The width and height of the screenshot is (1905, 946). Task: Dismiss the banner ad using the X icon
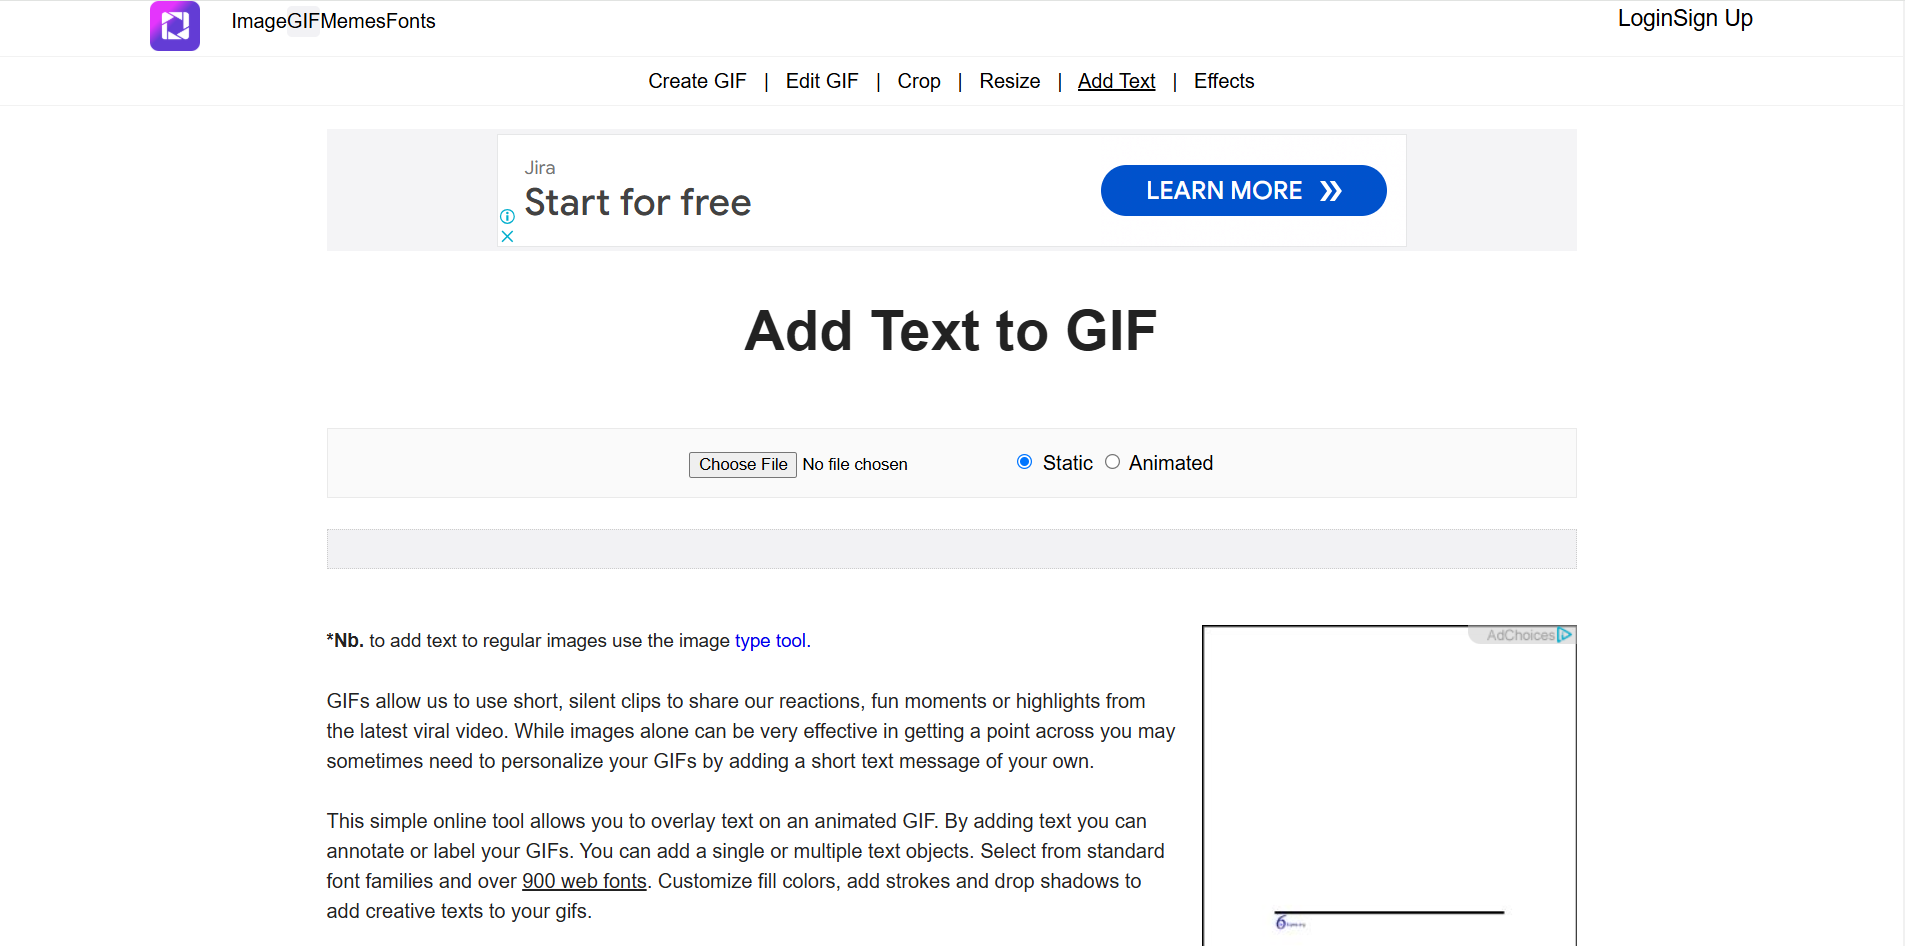507,236
